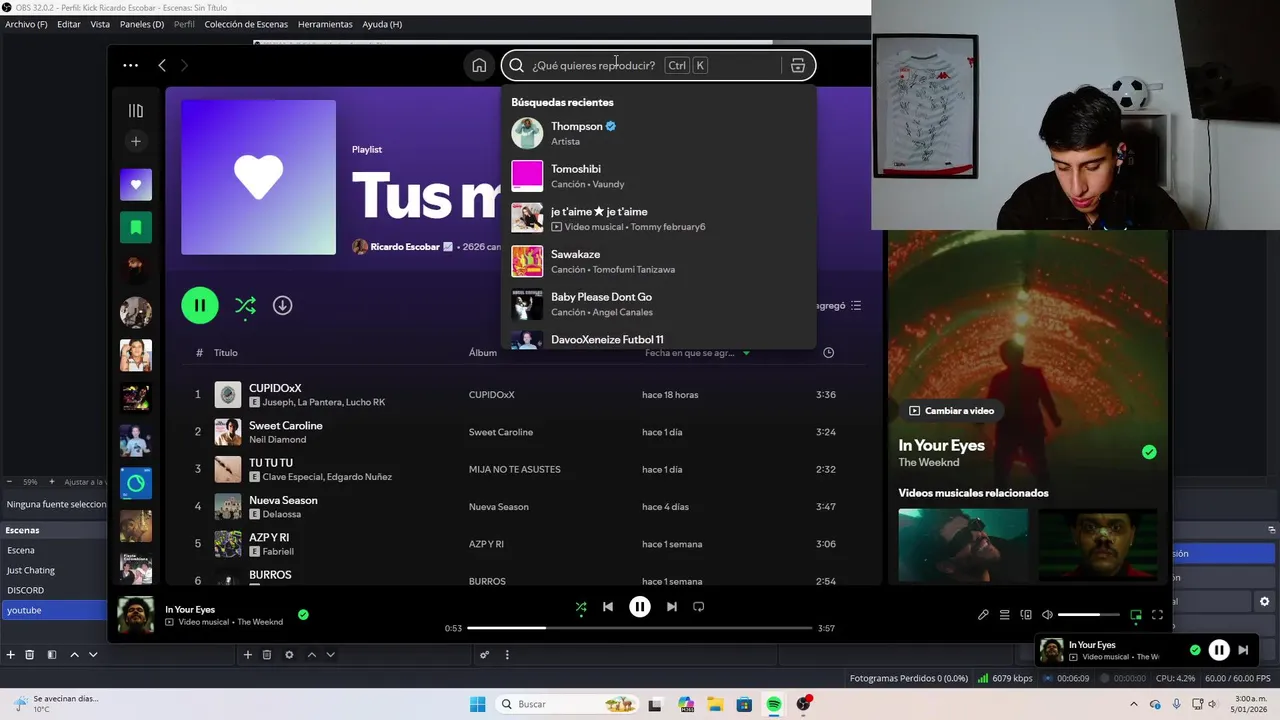Pause from mini player overlay
The width and height of the screenshot is (1280, 720).
[x=1219, y=650]
